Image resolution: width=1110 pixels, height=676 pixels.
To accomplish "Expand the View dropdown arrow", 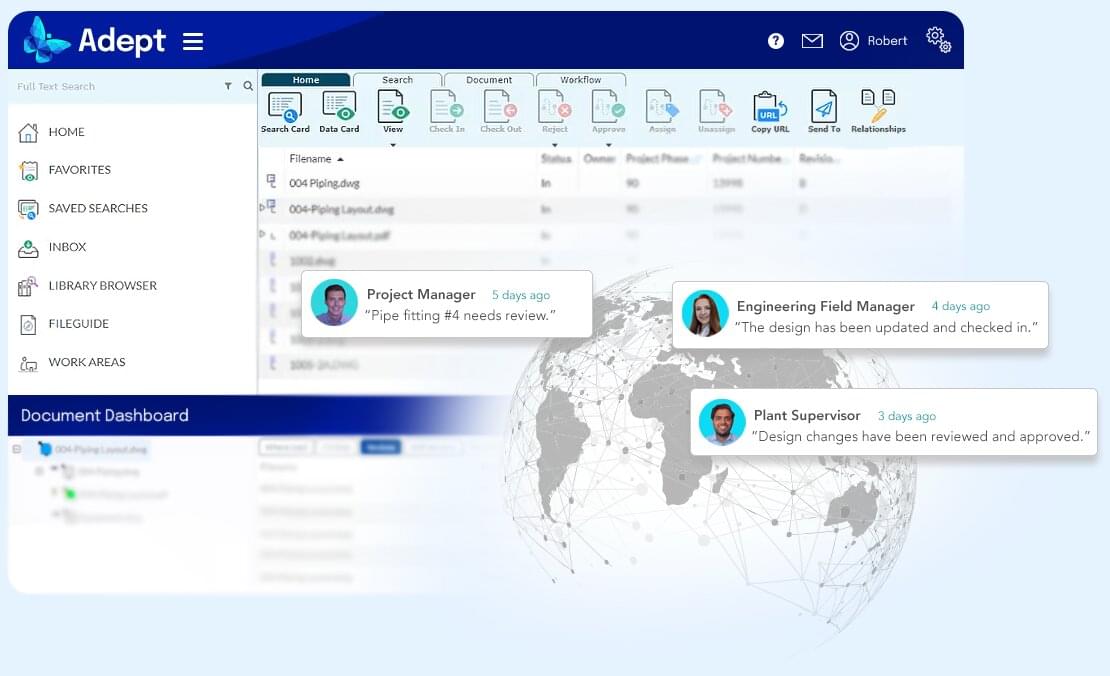I will [x=393, y=145].
